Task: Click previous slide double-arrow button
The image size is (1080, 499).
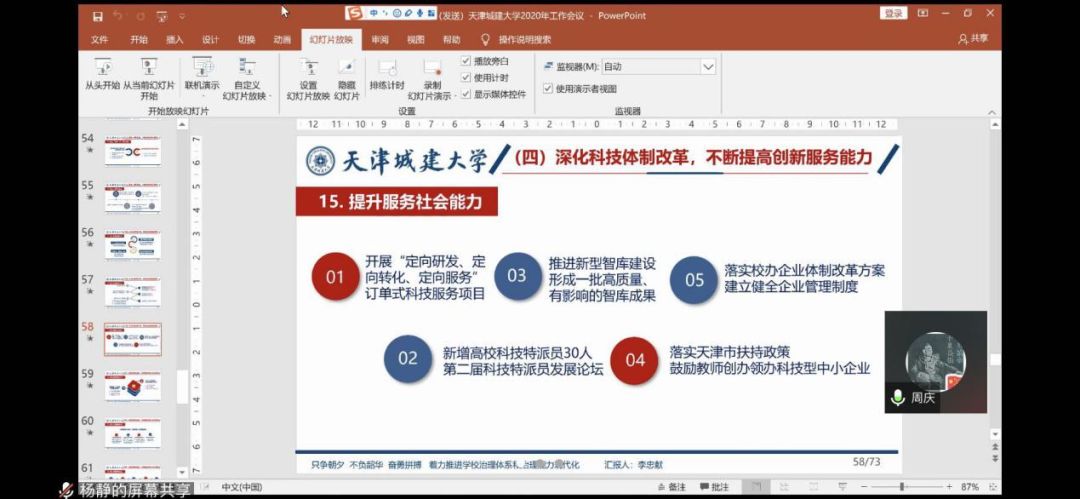Action: coord(995,447)
